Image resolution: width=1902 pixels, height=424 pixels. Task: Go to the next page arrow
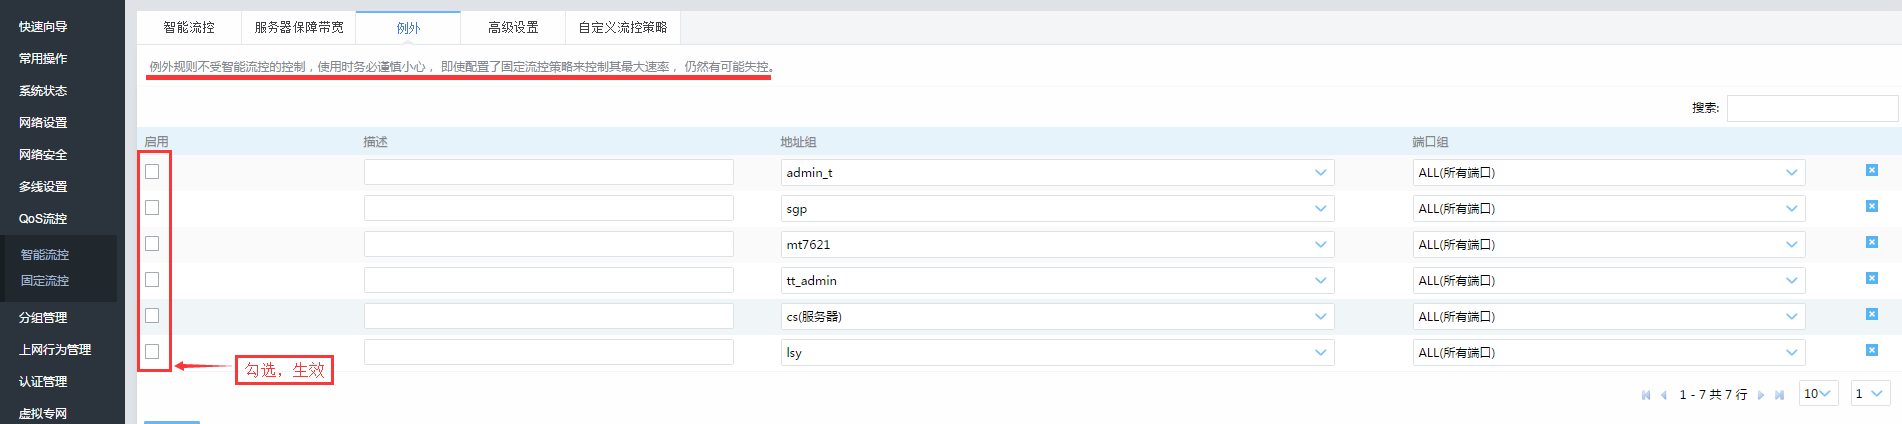(x=1761, y=395)
